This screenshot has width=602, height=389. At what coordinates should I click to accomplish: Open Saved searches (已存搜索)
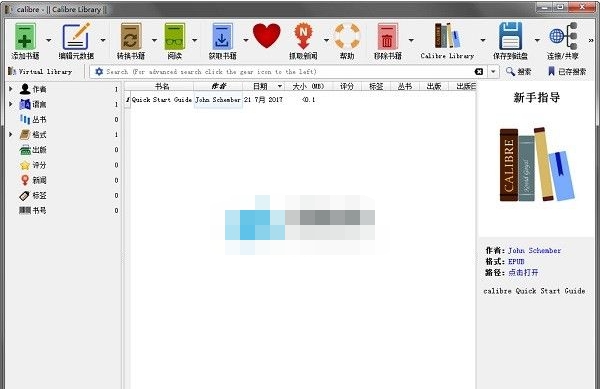coord(567,71)
